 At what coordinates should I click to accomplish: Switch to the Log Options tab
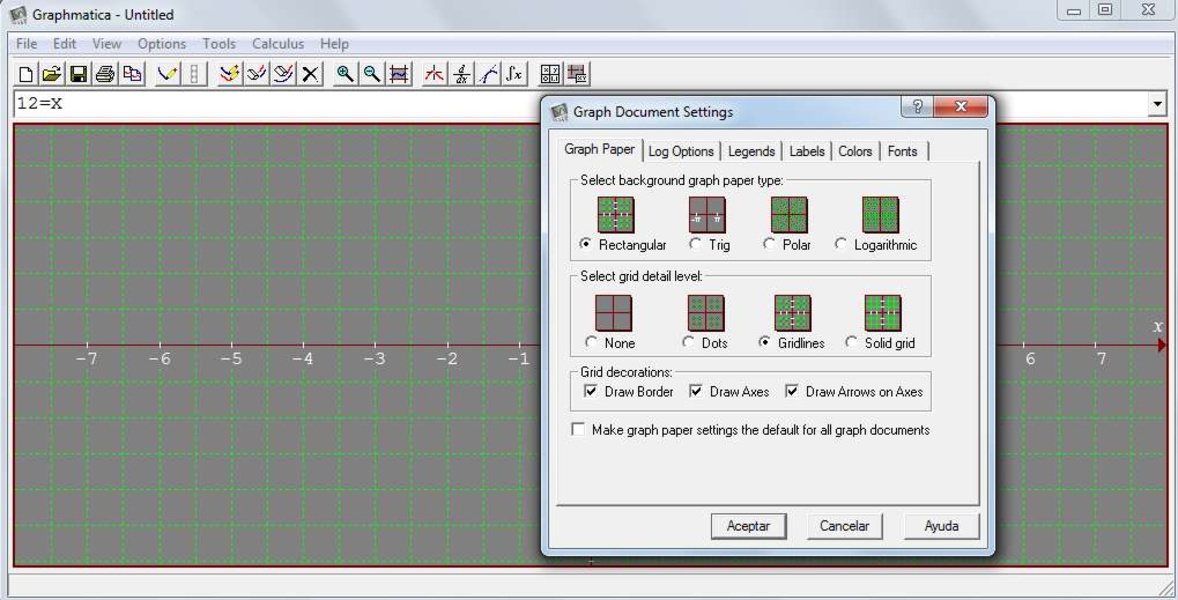click(681, 151)
